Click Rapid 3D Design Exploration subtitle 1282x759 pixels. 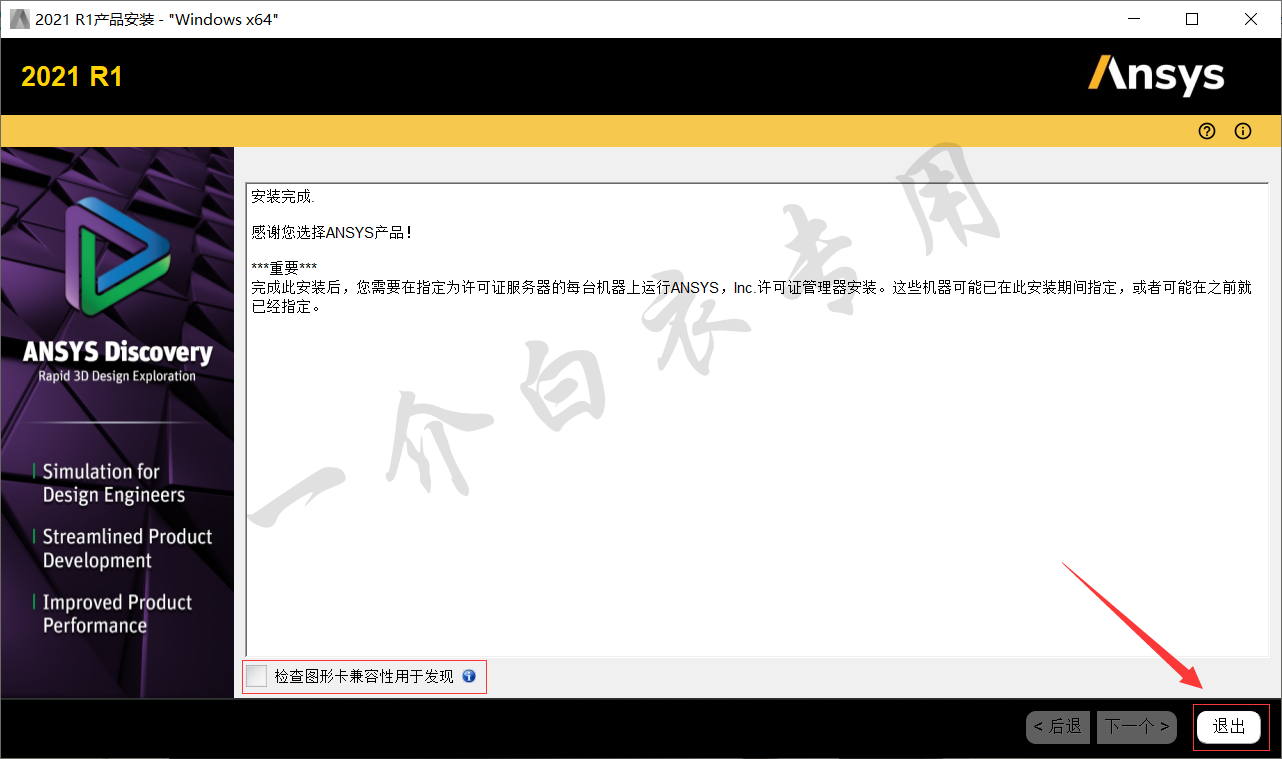pyautogui.click(x=117, y=377)
